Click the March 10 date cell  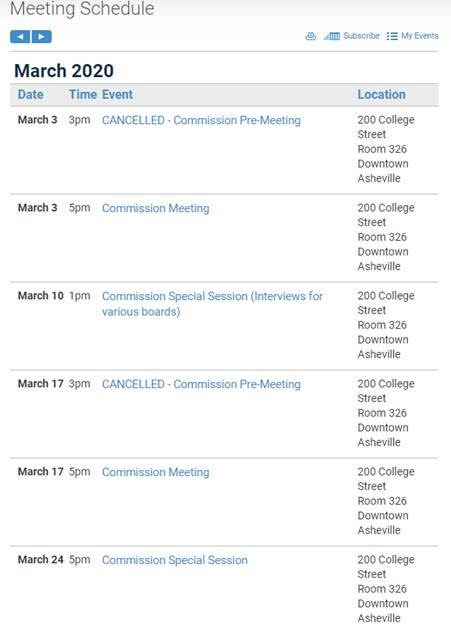click(x=41, y=295)
